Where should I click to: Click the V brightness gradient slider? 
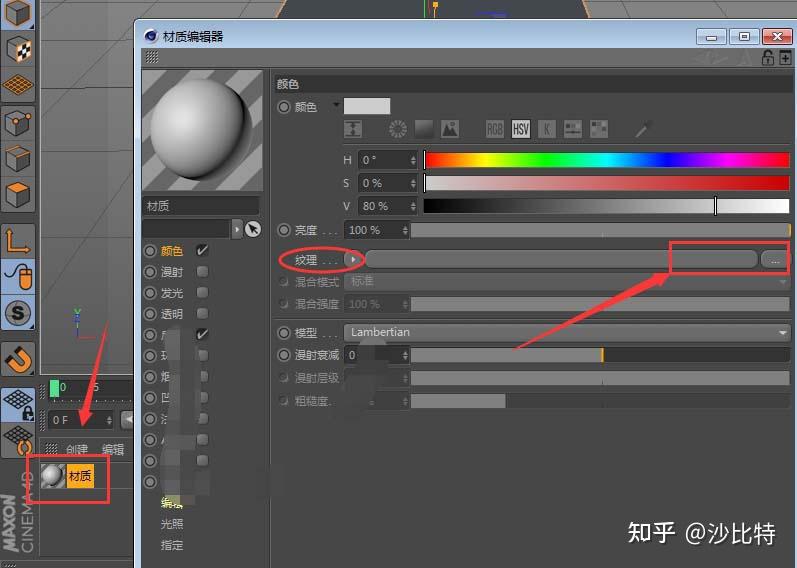[606, 206]
